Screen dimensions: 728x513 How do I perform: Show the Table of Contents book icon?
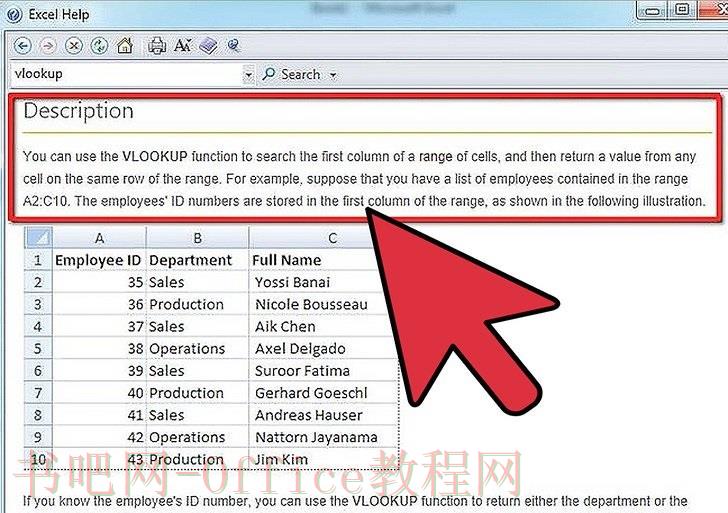click(x=208, y=45)
